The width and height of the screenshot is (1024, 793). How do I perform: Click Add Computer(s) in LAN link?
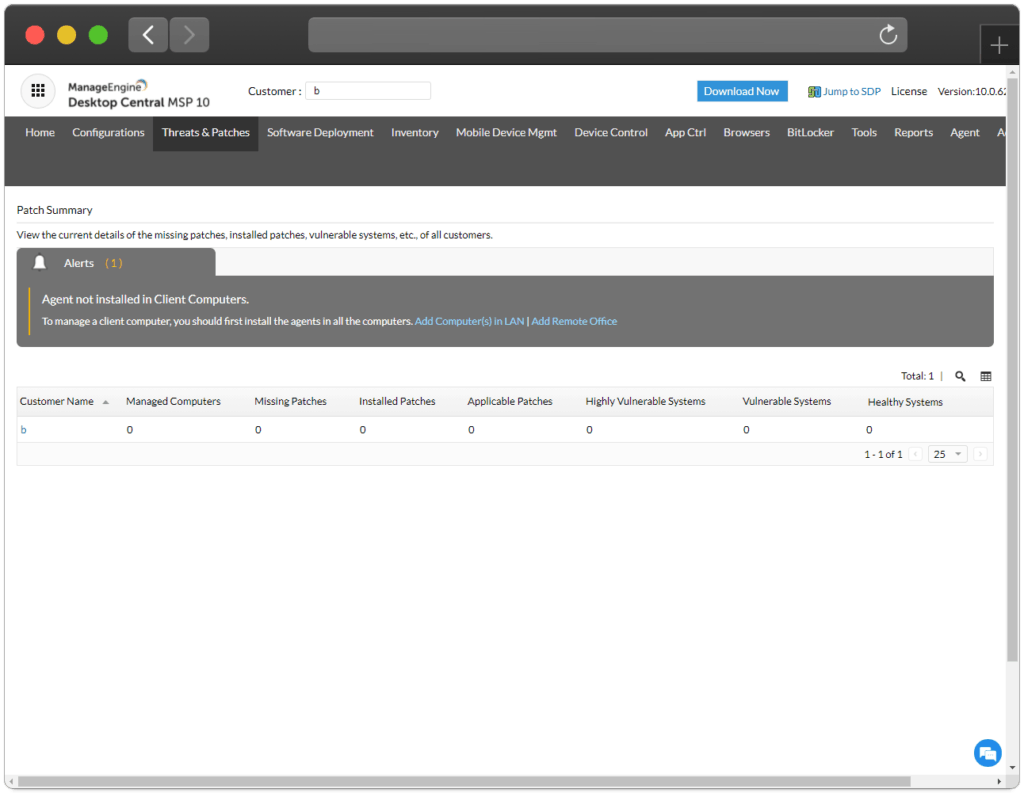click(470, 321)
